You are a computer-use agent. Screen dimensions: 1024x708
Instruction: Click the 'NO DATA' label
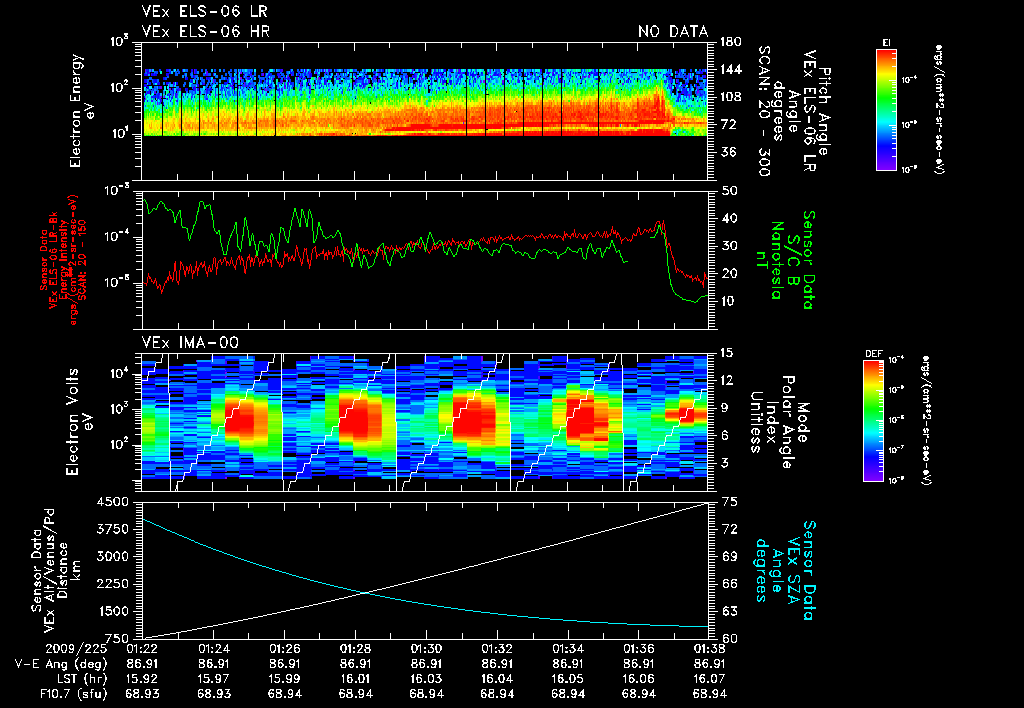[673, 31]
